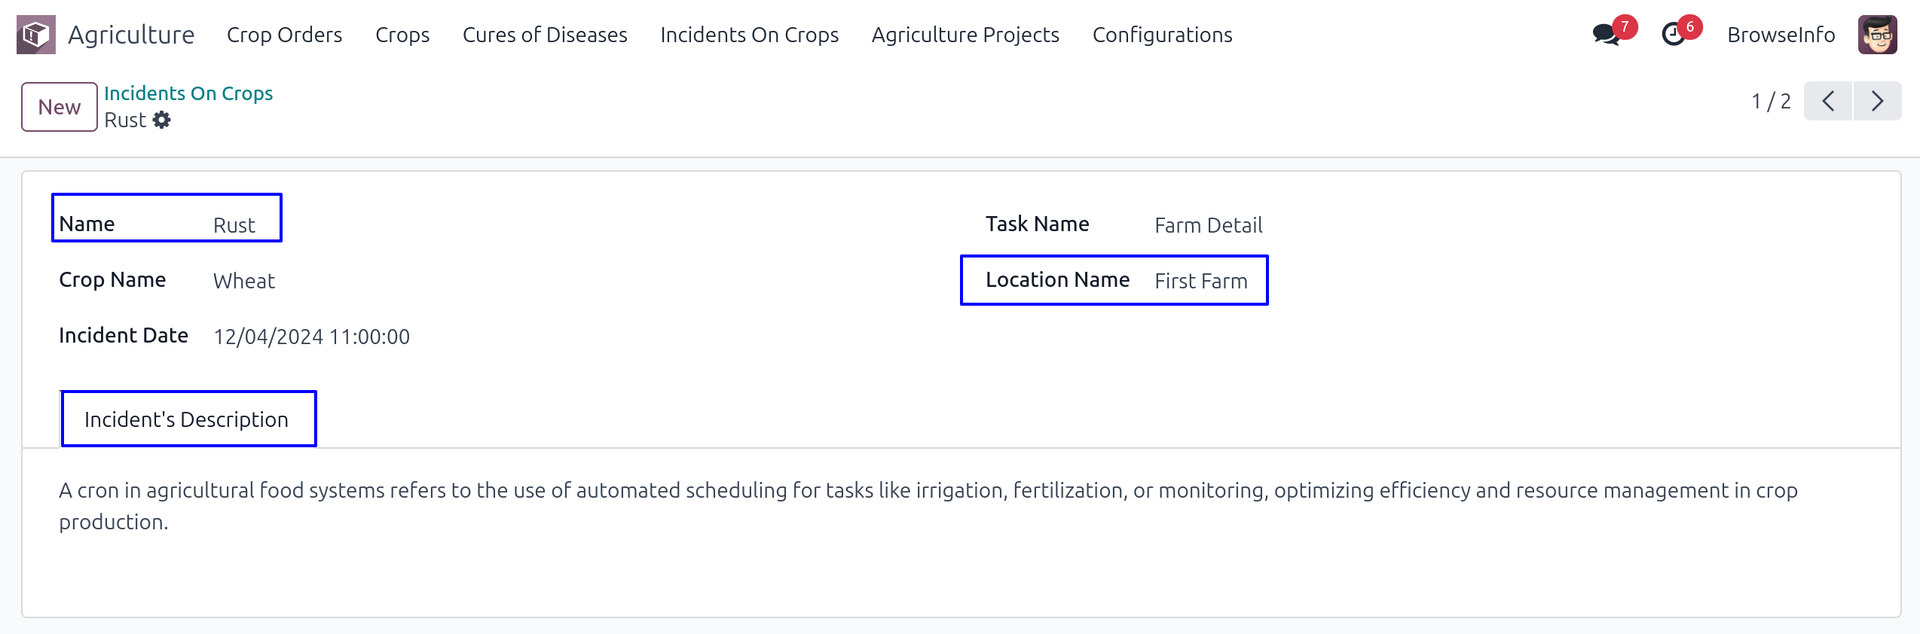Viewport: 1920px width, 634px height.
Task: Click the Name field value Rust
Action: [234, 226]
